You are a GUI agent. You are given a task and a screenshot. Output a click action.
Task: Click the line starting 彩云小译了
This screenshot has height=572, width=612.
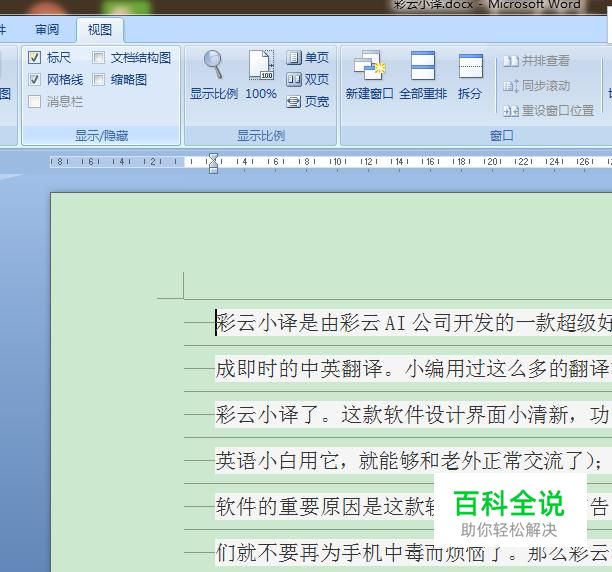(413, 414)
